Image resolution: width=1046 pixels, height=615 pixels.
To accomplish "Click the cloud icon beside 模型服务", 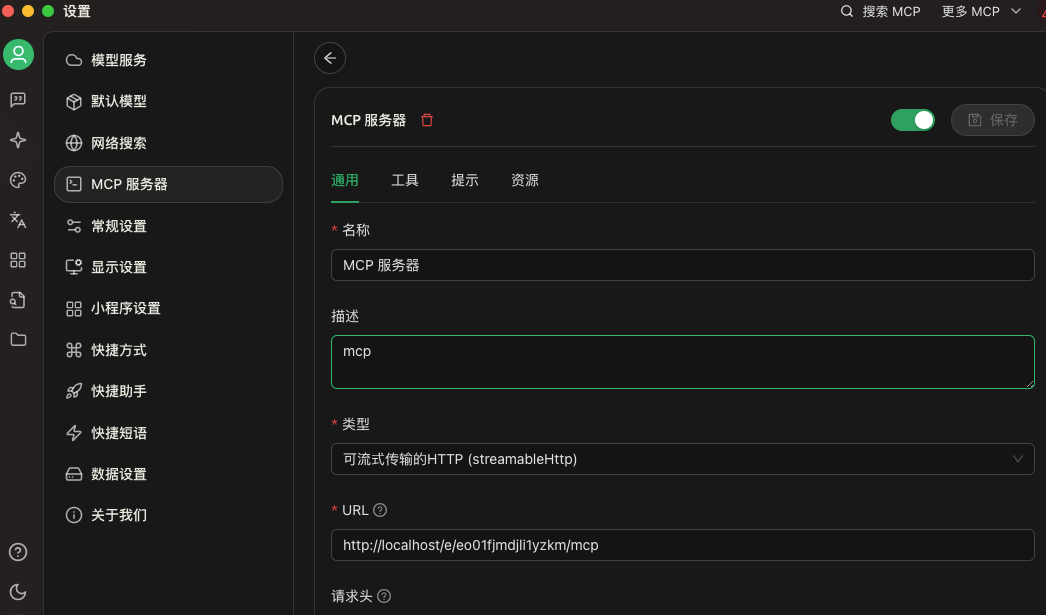I will point(74,60).
